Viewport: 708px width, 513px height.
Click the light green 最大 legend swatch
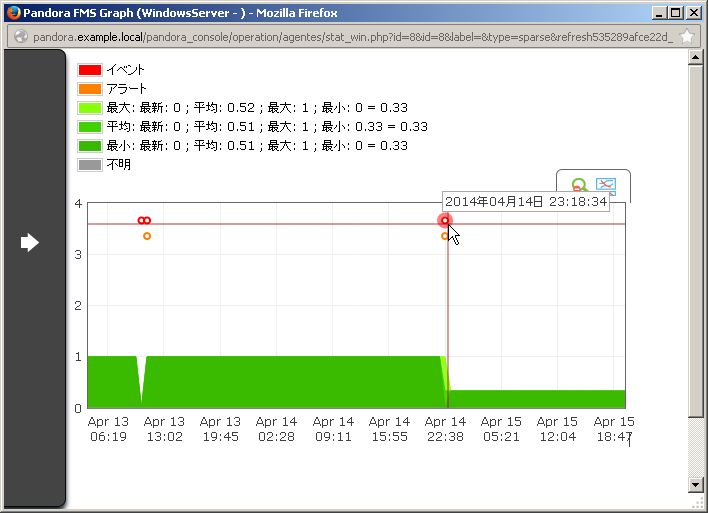tap(90, 108)
